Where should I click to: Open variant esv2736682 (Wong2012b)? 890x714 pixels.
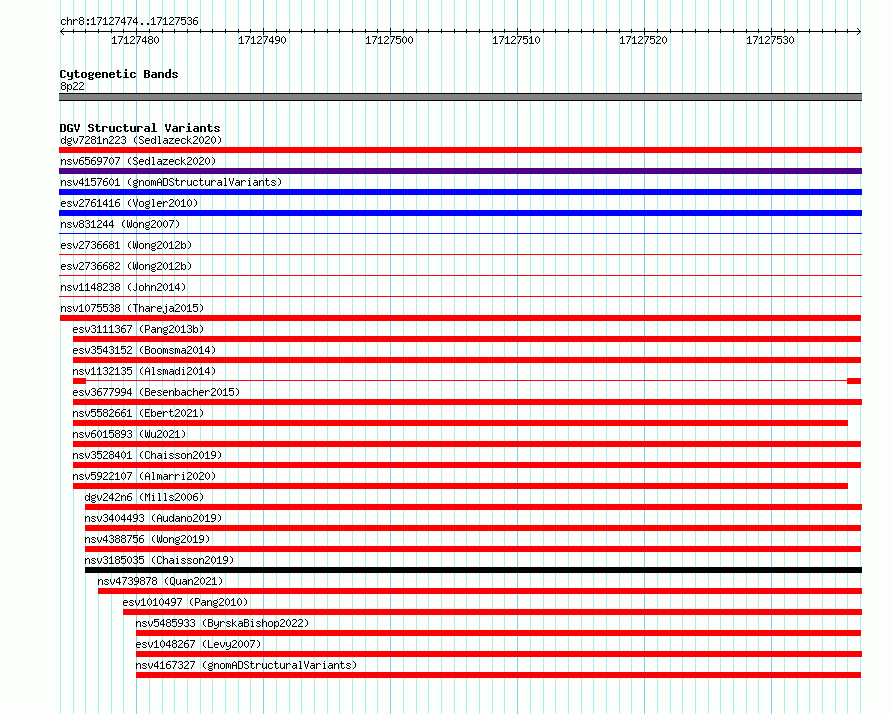pos(126,266)
